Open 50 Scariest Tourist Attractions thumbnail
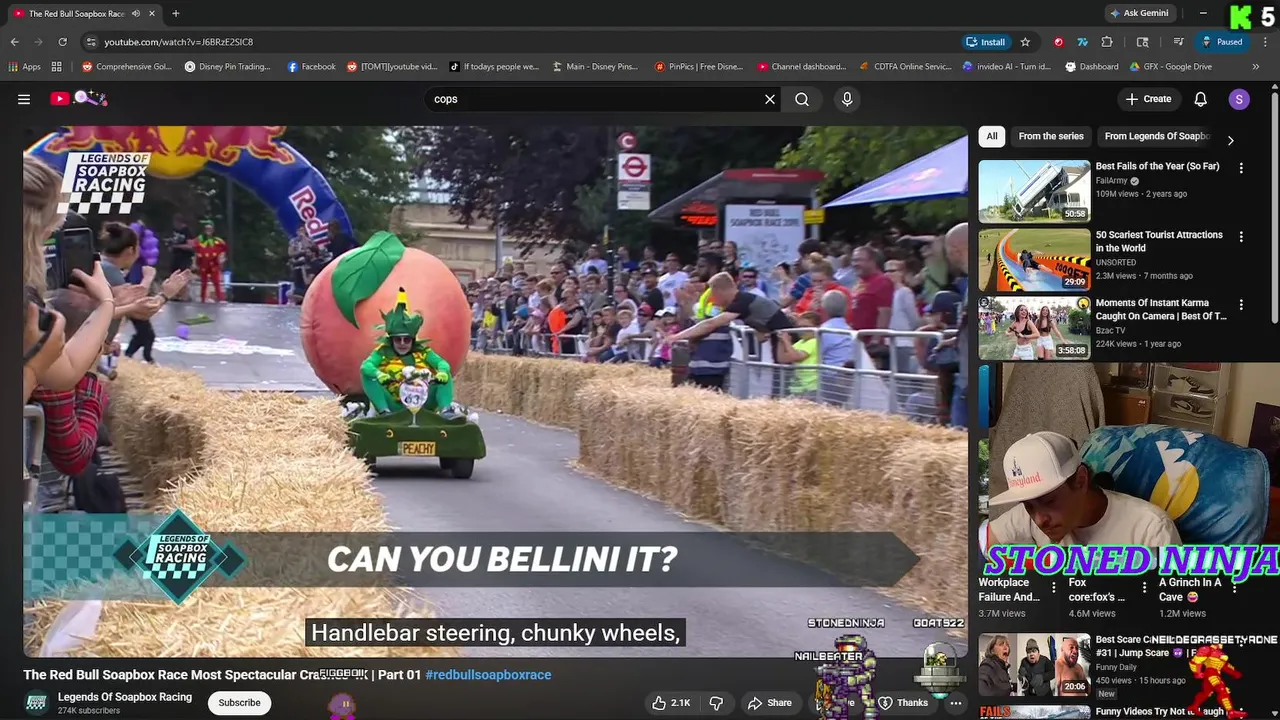This screenshot has height=720, width=1280. coord(1034,259)
